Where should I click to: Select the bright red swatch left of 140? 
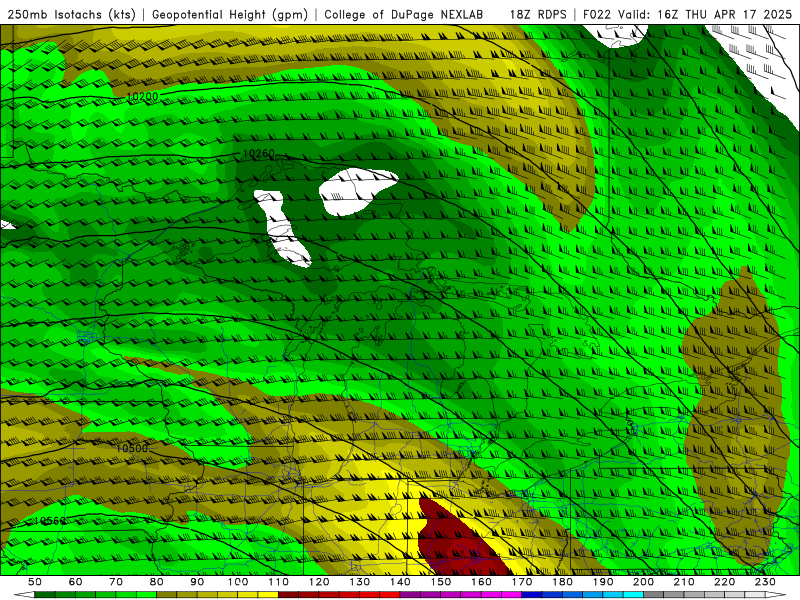click(x=390, y=595)
